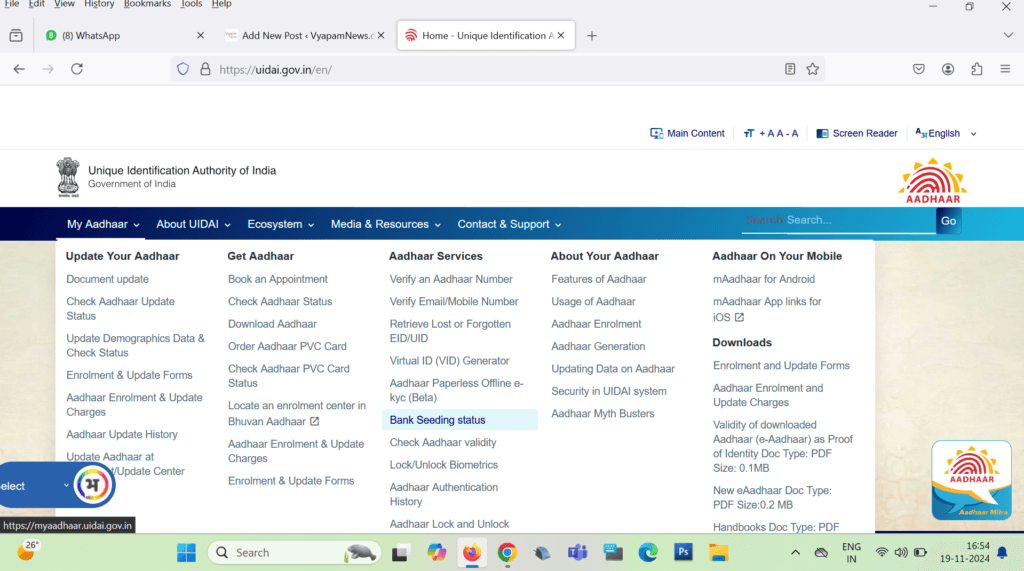Open the English language dropdown
Image resolution: width=1024 pixels, height=571 pixels.
(946, 133)
